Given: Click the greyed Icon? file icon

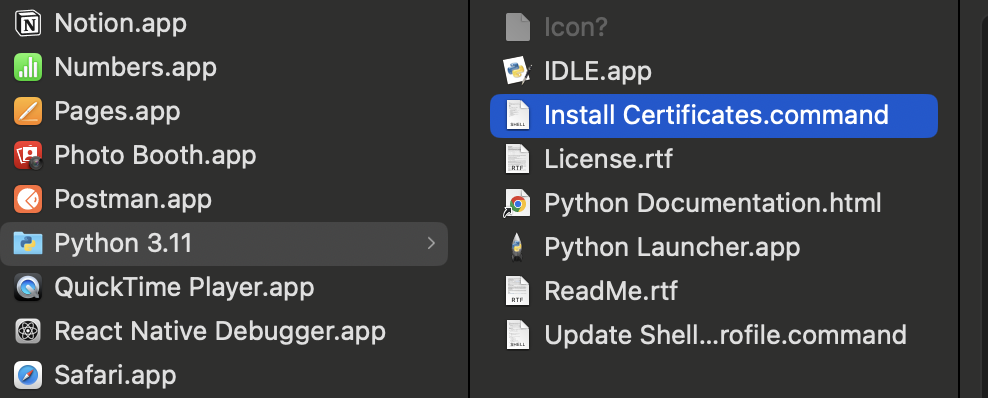Looking at the screenshot, I should coord(517,27).
